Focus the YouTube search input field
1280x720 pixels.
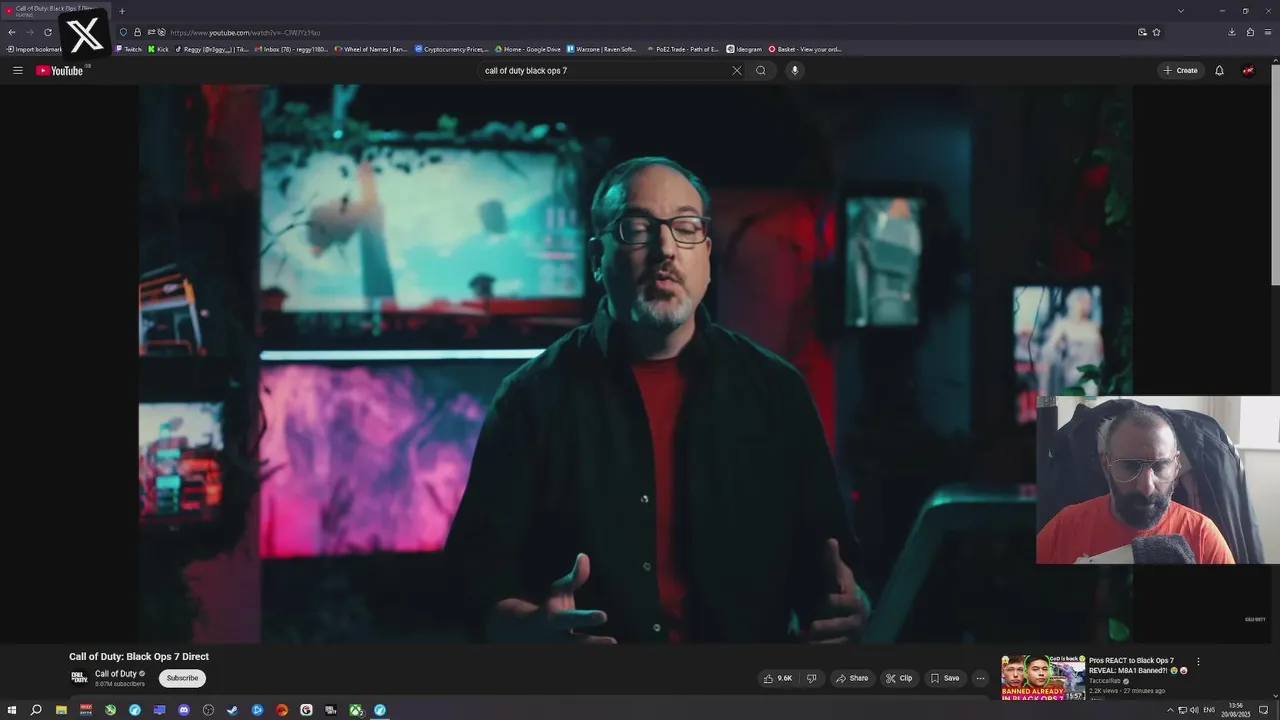(605, 70)
